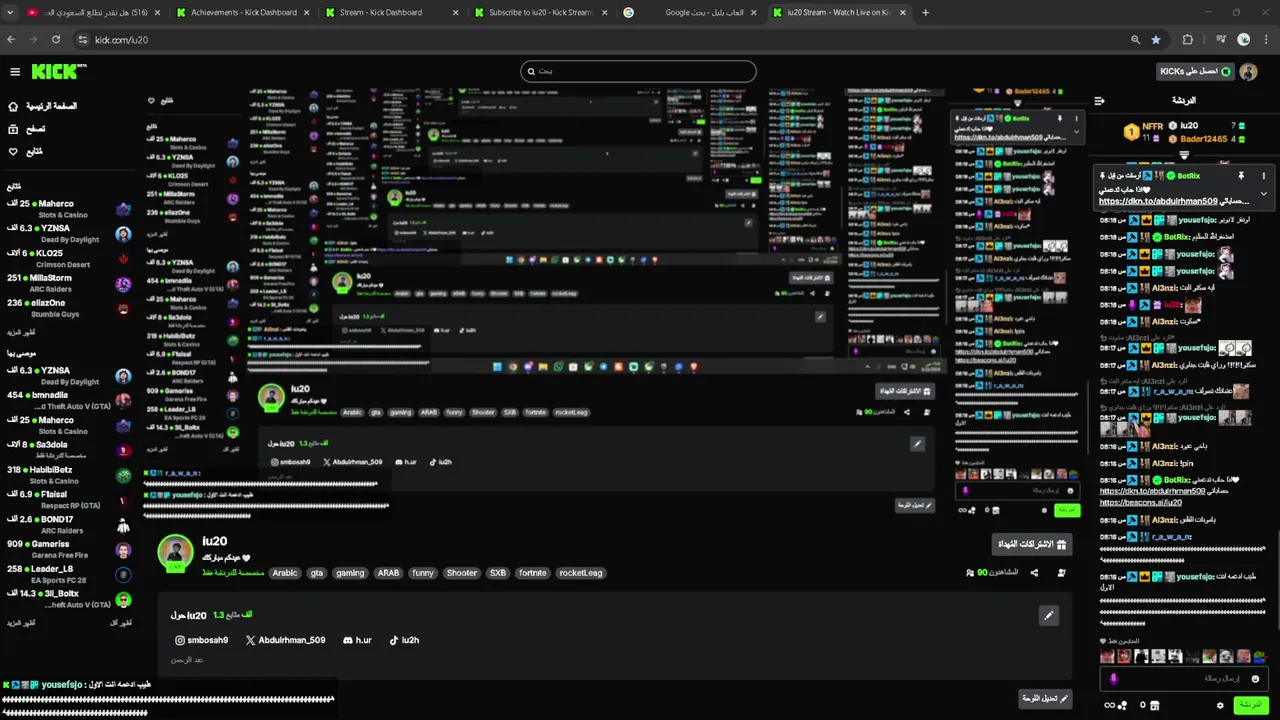Switch to the Achievements - Kick Dashboard tab
This screenshot has height=720, width=1280.
coord(243,12)
